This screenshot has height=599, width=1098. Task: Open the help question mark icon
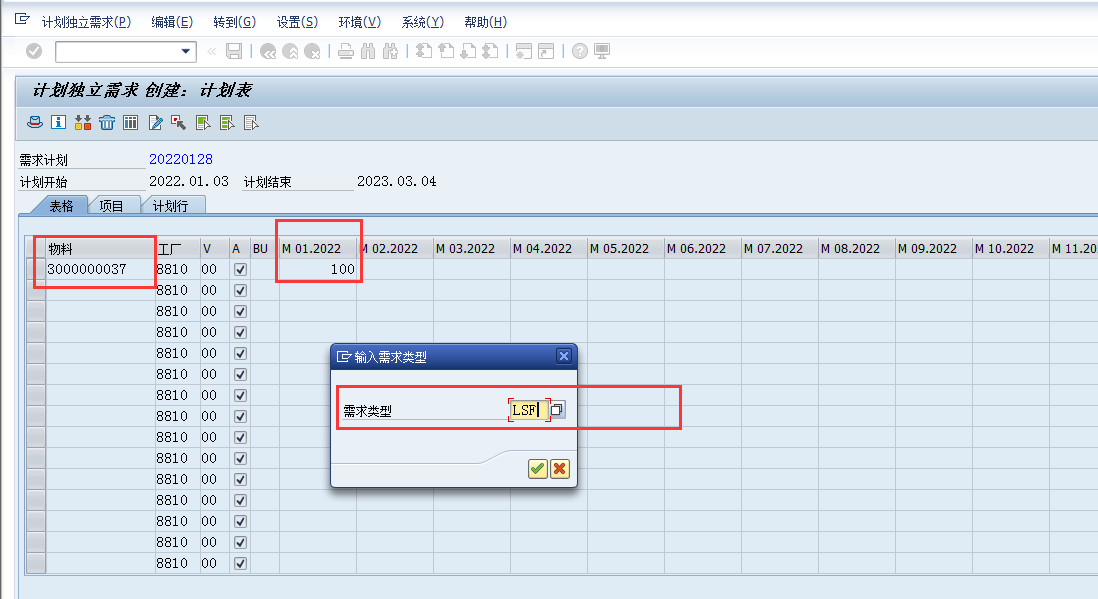pyautogui.click(x=581, y=51)
